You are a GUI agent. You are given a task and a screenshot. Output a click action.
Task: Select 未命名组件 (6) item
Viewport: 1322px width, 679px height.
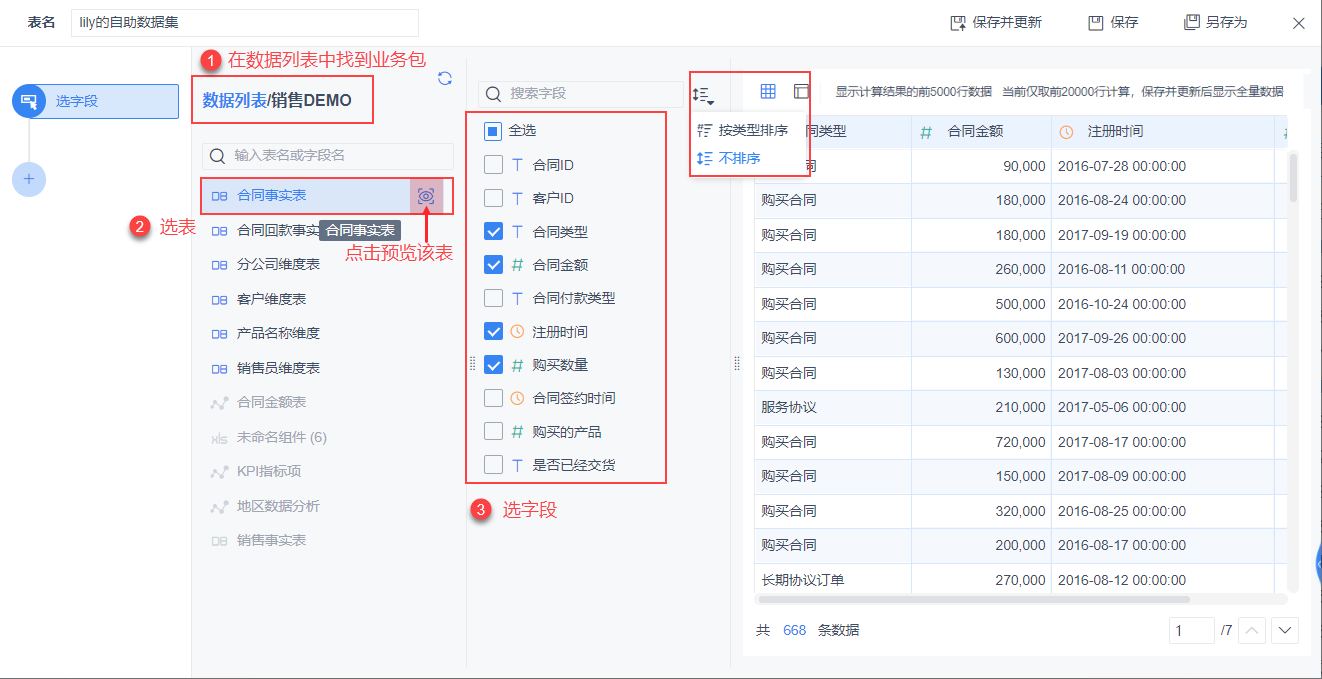coord(327,437)
